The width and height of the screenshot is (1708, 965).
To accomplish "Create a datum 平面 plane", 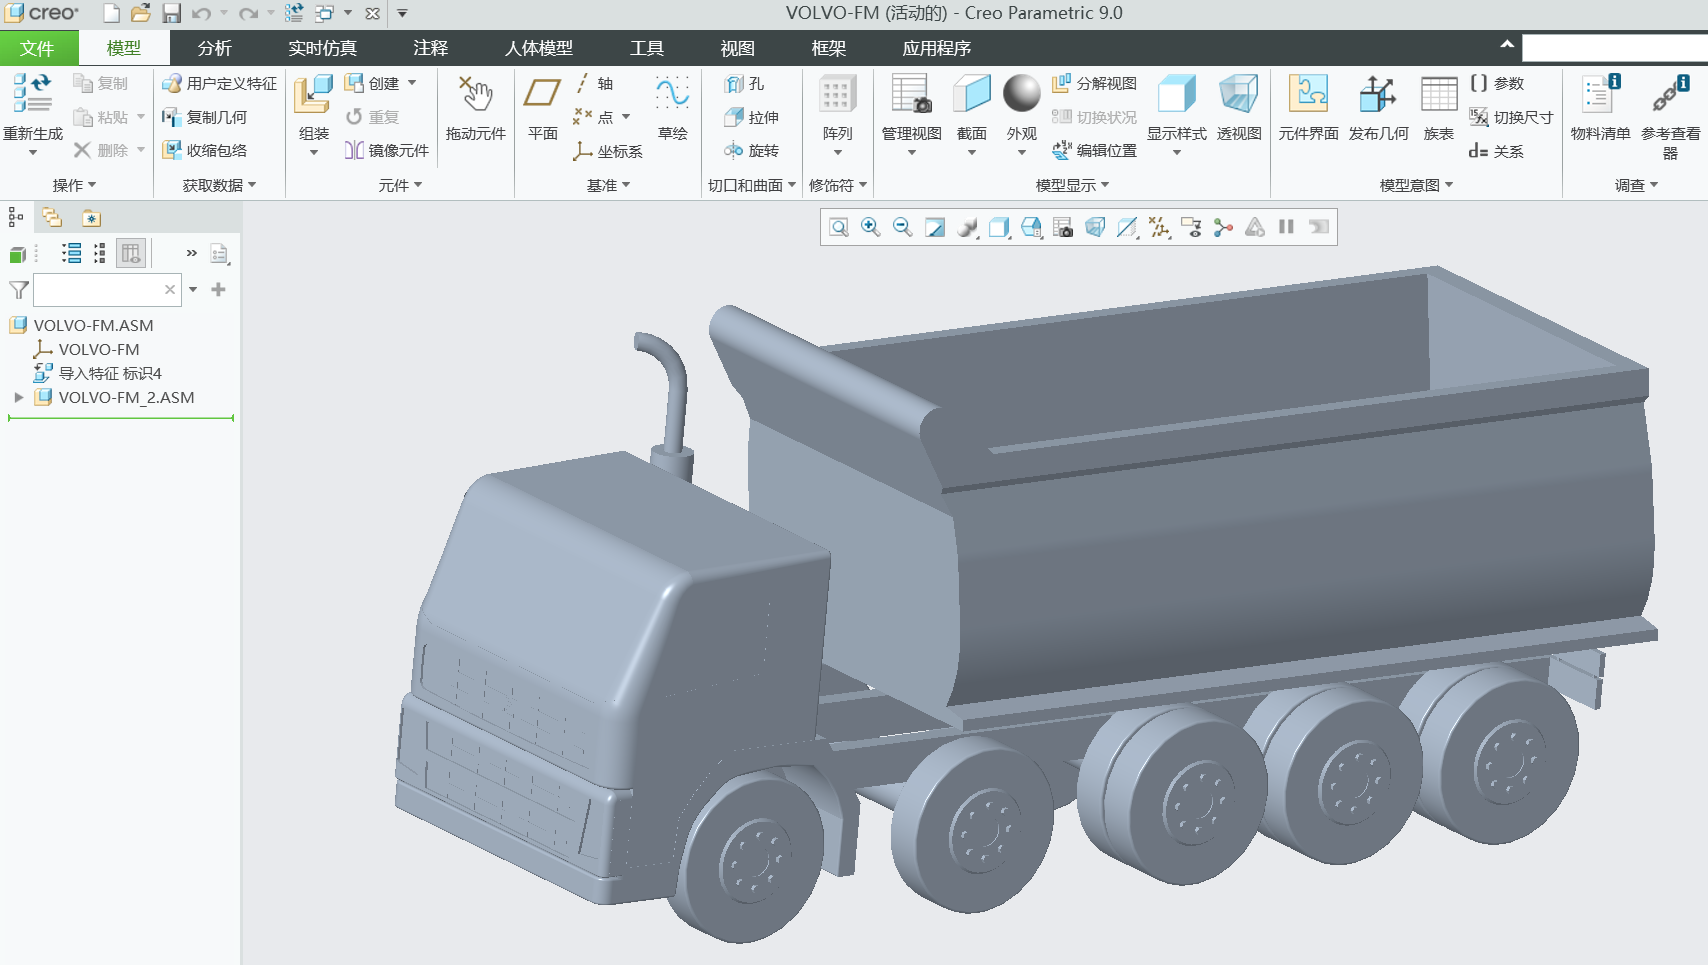I will (x=543, y=108).
